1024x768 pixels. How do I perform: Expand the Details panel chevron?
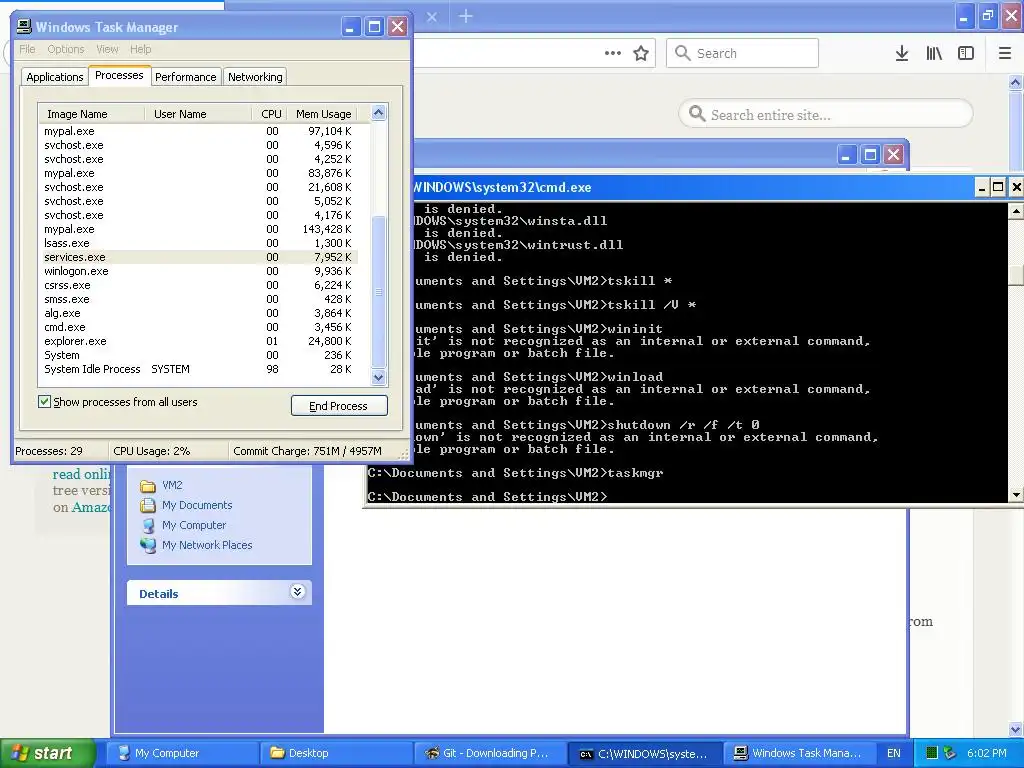click(x=297, y=592)
